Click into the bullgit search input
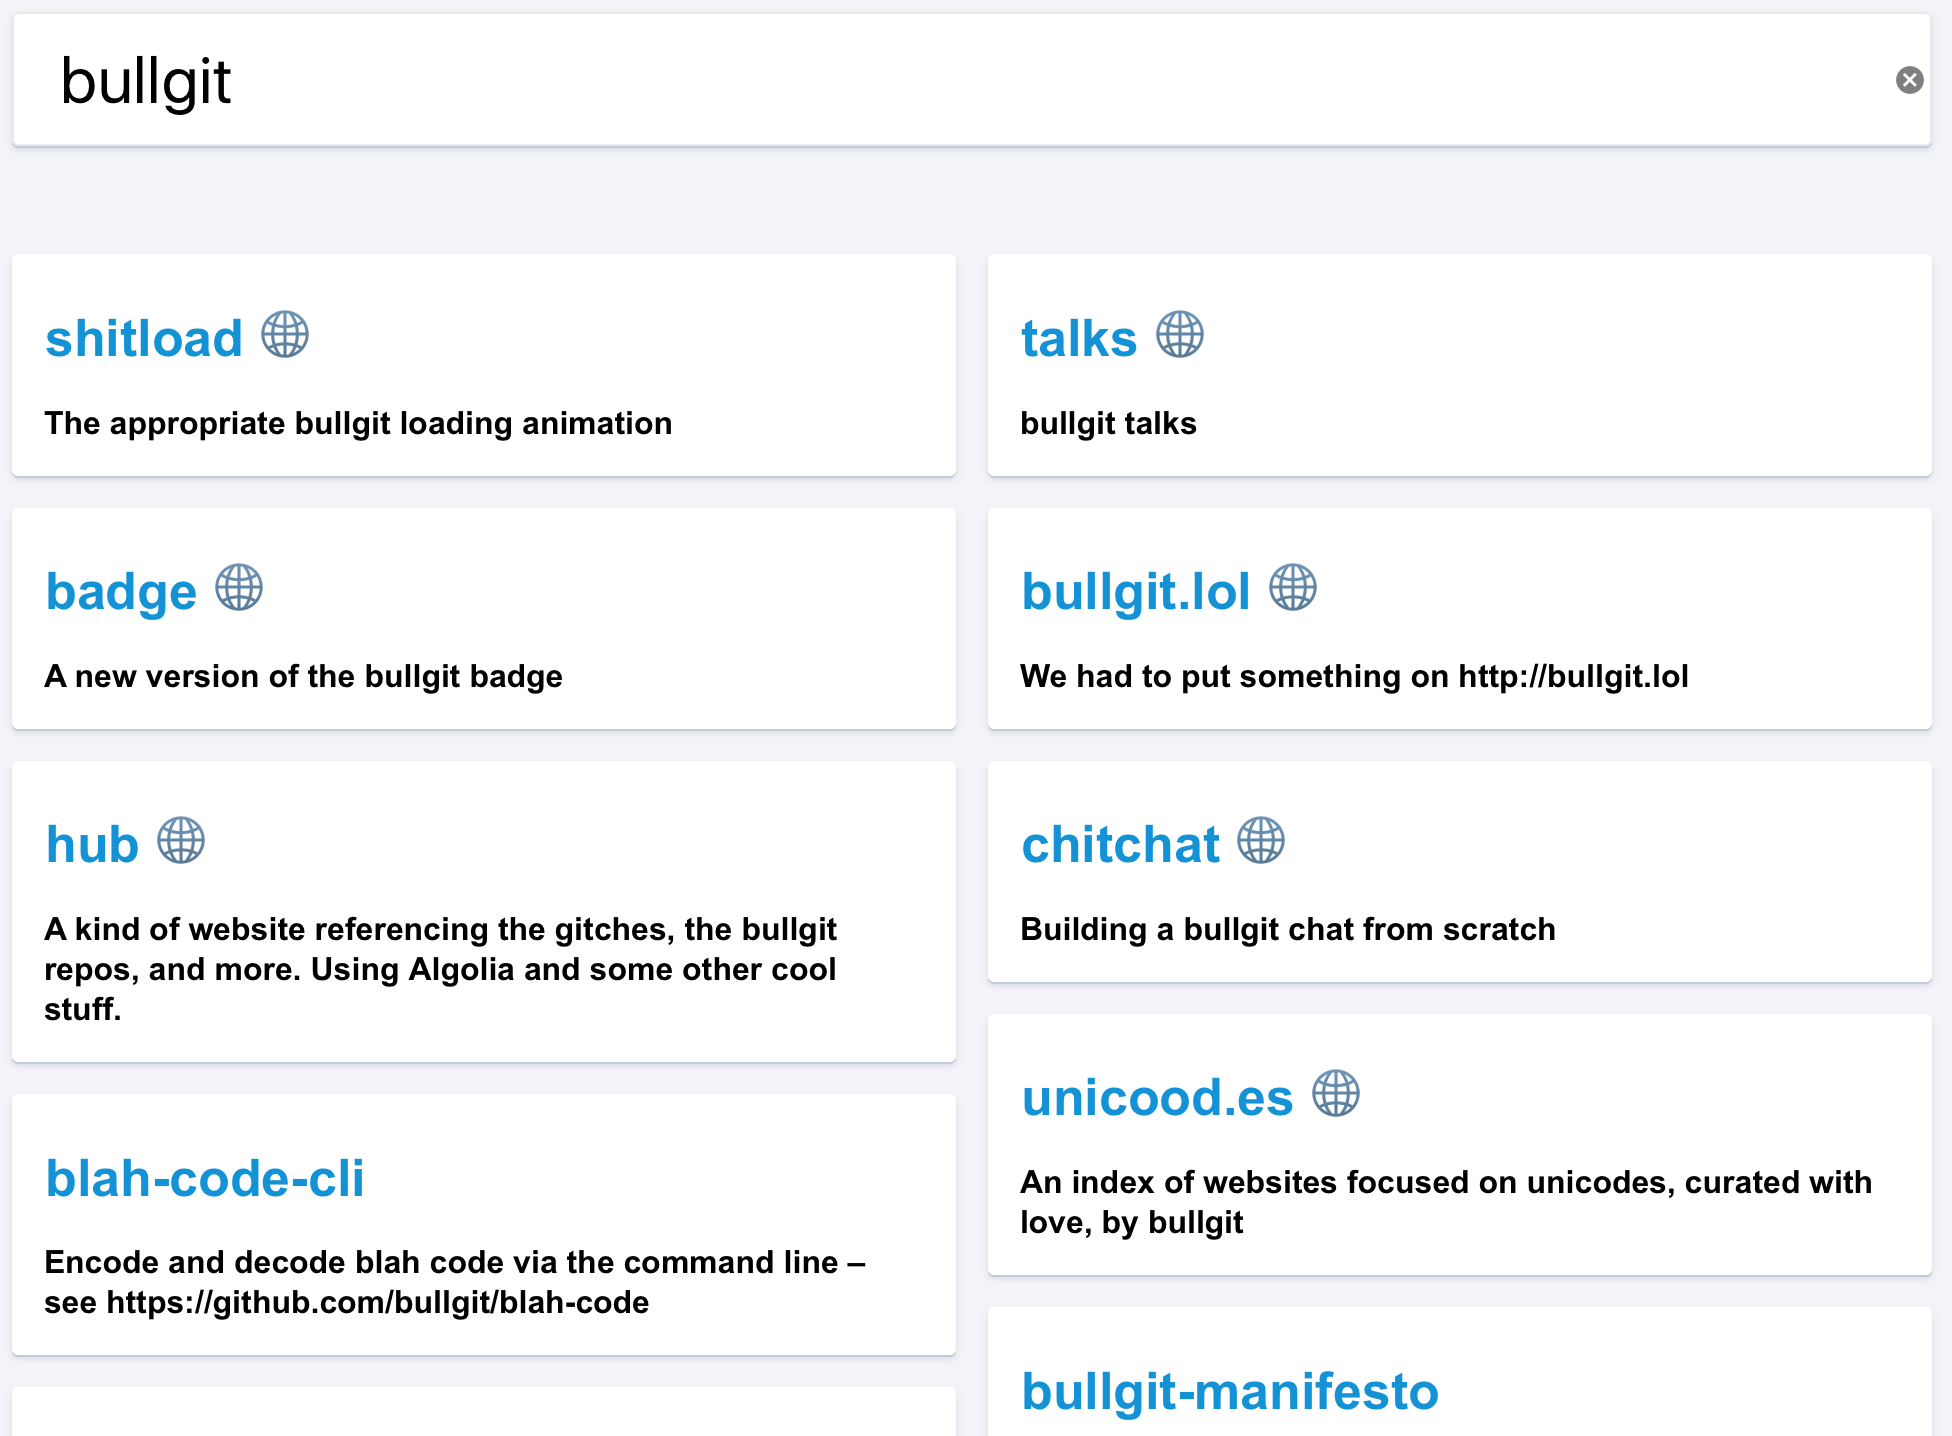 click(900, 80)
